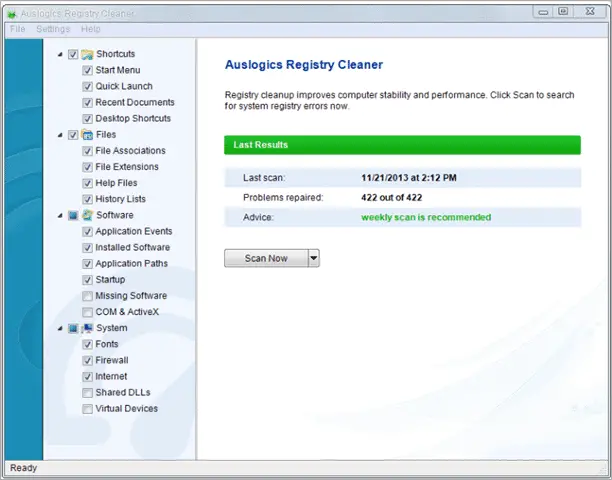This screenshot has height=480, width=612.
Task: Uncheck Help Files checkbox
Action: pyautogui.click(x=87, y=183)
